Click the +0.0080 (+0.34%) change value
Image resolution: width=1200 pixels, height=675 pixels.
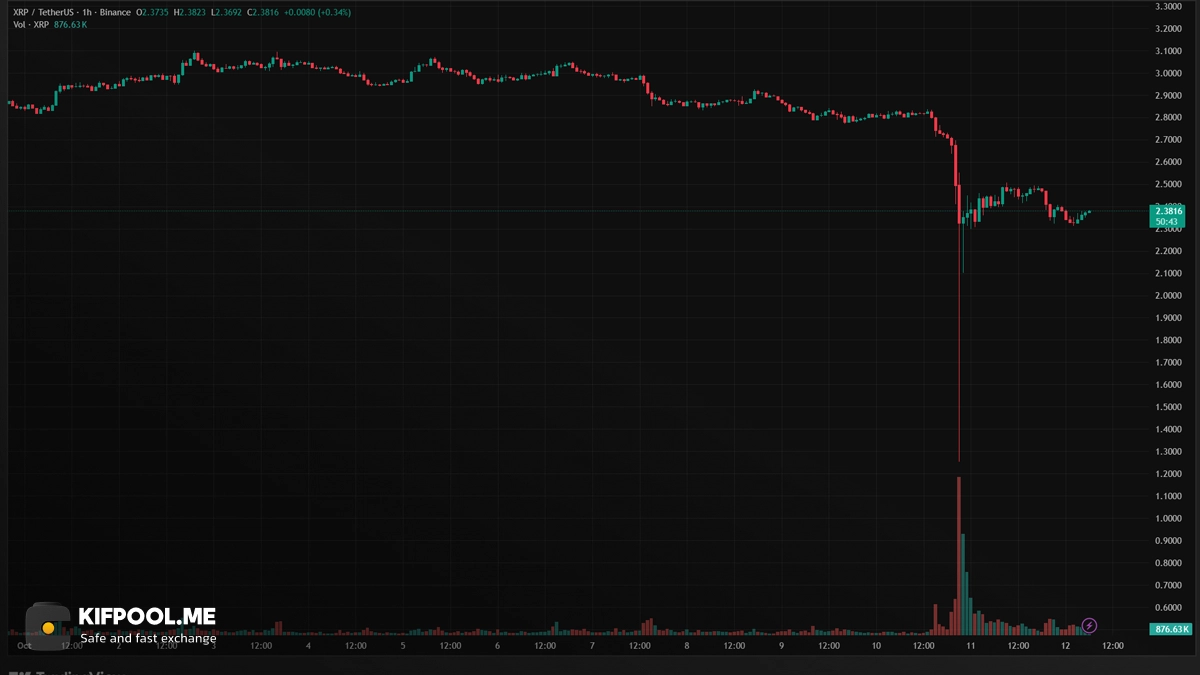pyautogui.click(x=318, y=12)
